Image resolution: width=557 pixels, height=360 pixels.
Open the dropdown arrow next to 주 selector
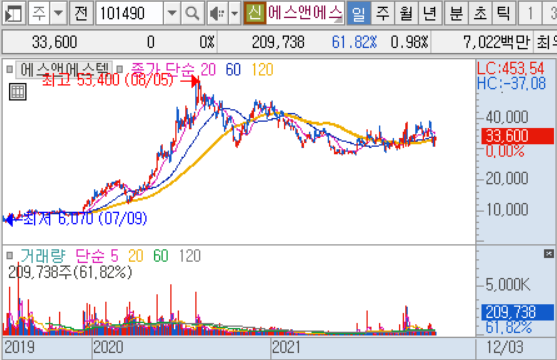click(58, 14)
